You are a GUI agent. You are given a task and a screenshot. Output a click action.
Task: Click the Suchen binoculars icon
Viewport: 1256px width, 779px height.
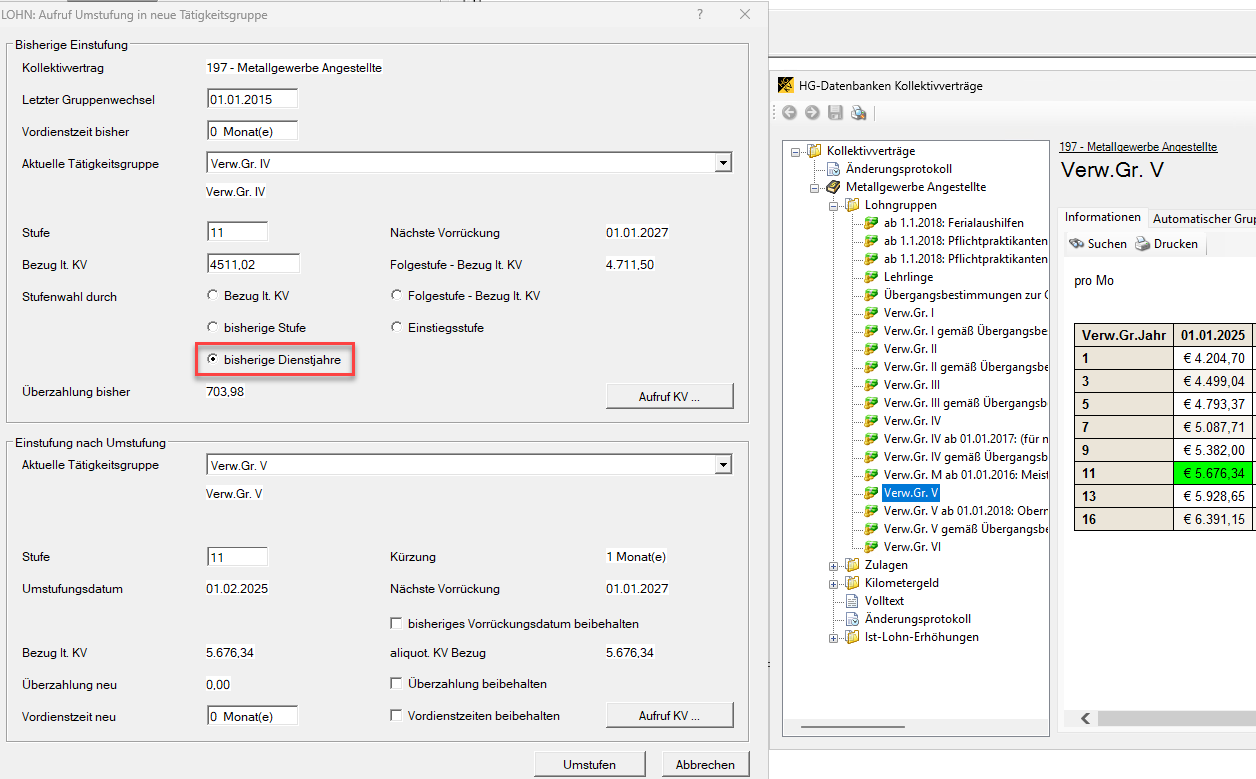[1076, 244]
